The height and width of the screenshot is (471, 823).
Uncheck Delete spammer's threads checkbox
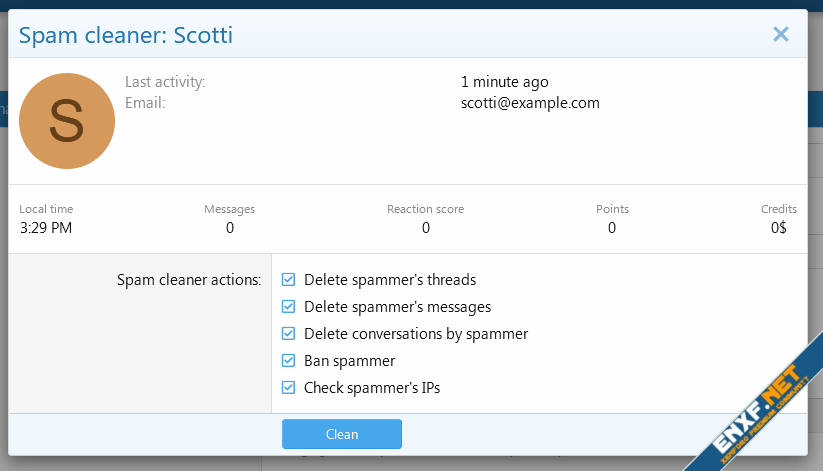(289, 280)
